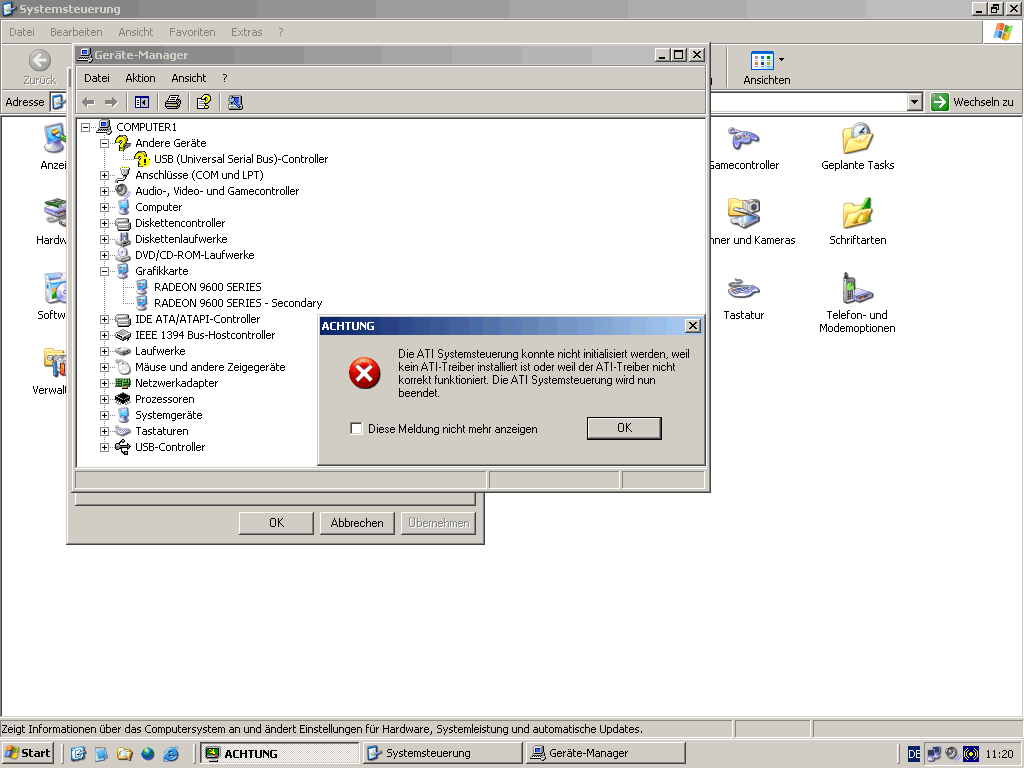Click the first RADEON 9600 SERIES device icon
Viewport: 1024px width, 768px height.
142,287
